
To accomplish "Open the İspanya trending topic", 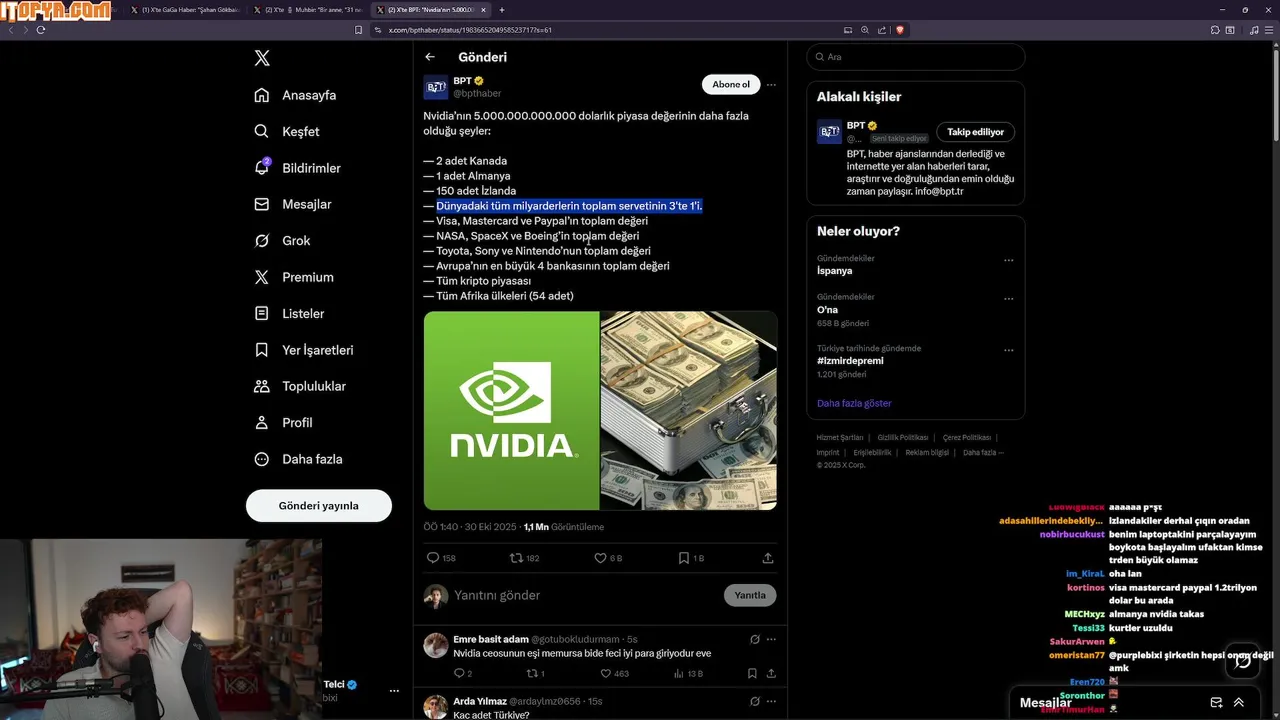I will point(835,271).
